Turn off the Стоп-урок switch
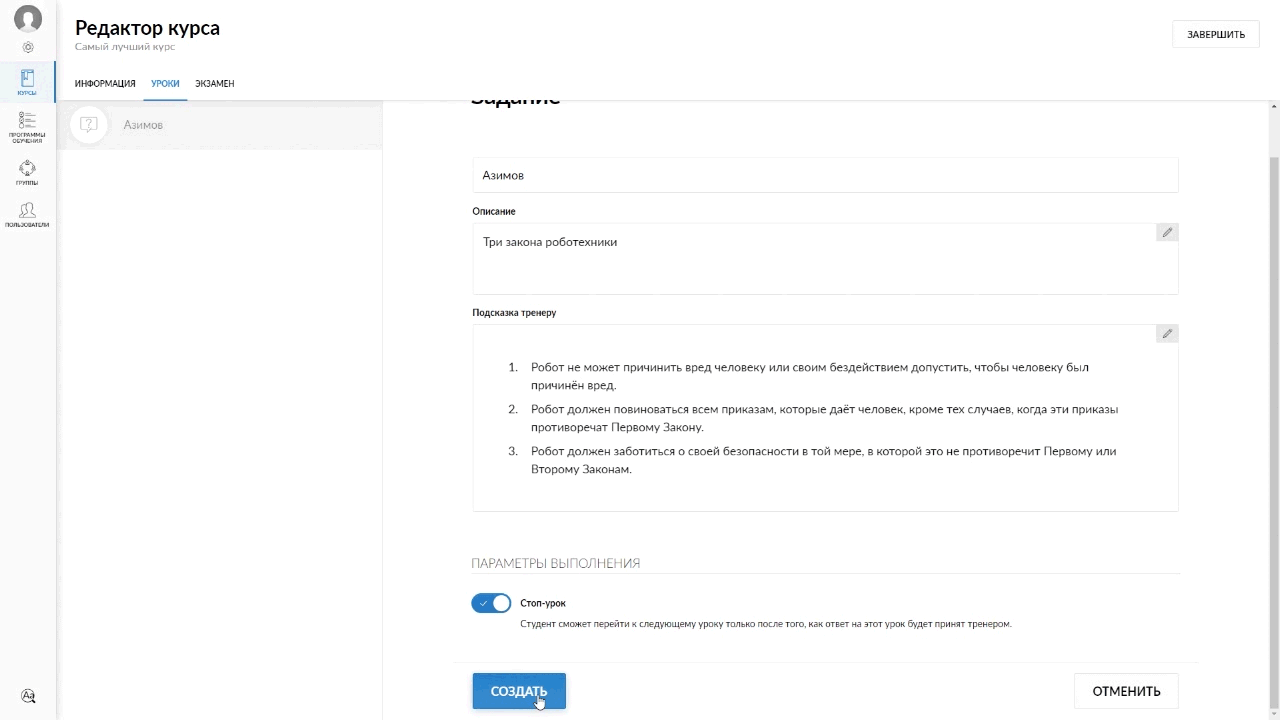 tap(491, 603)
